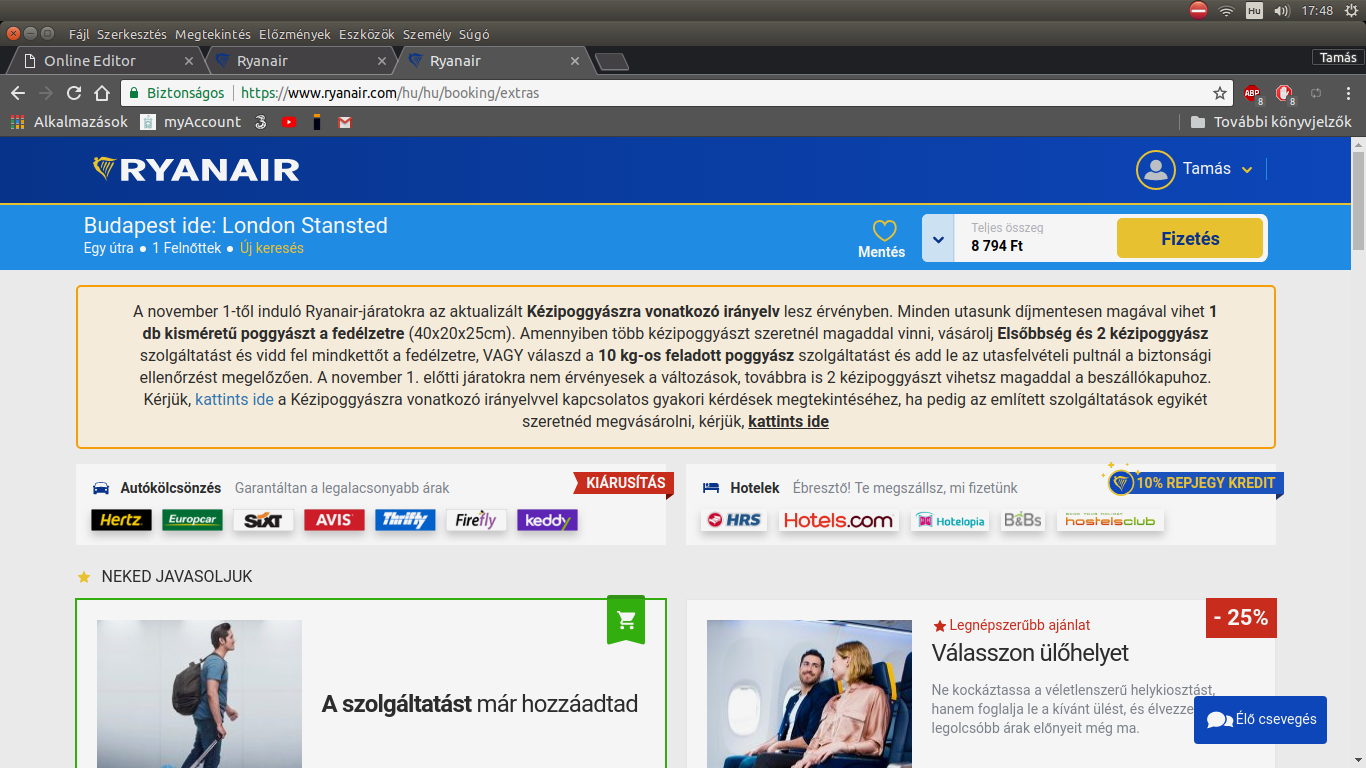The height and width of the screenshot is (768, 1366).
Task: Click the Hu keyboard layout indicator
Action: click(1254, 10)
